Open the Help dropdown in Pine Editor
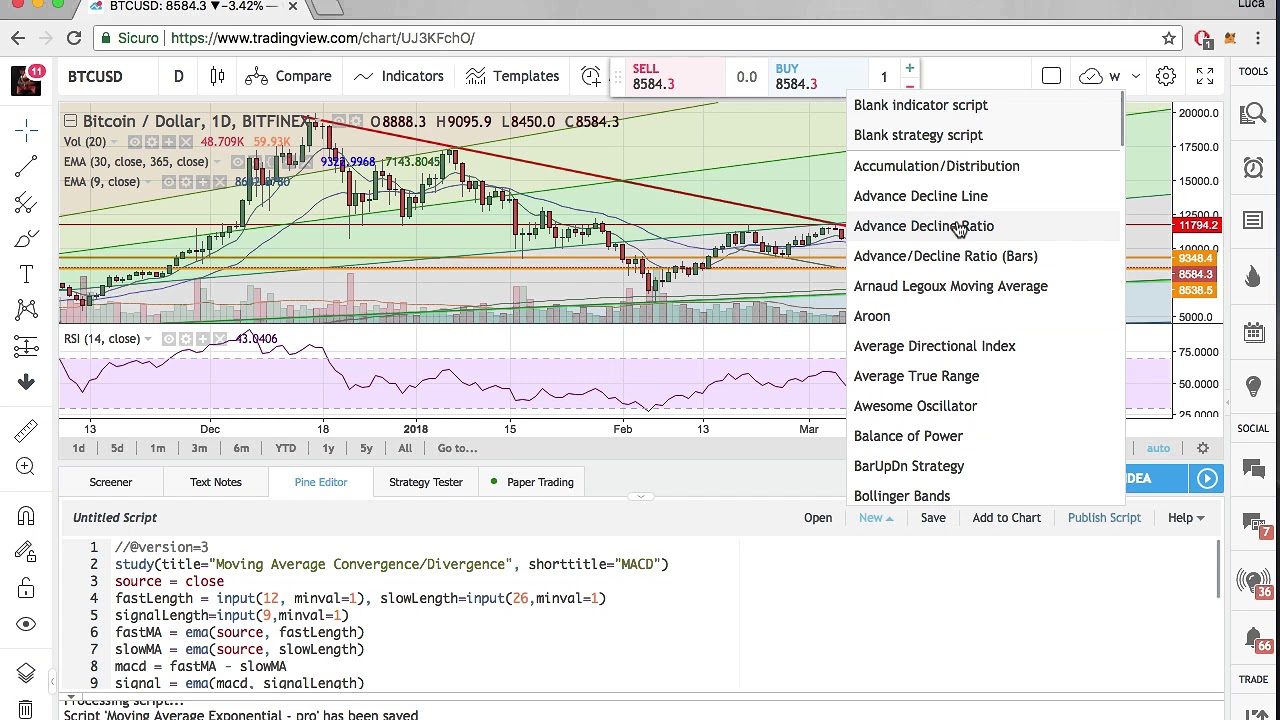Image resolution: width=1280 pixels, height=720 pixels. pyautogui.click(x=1186, y=518)
